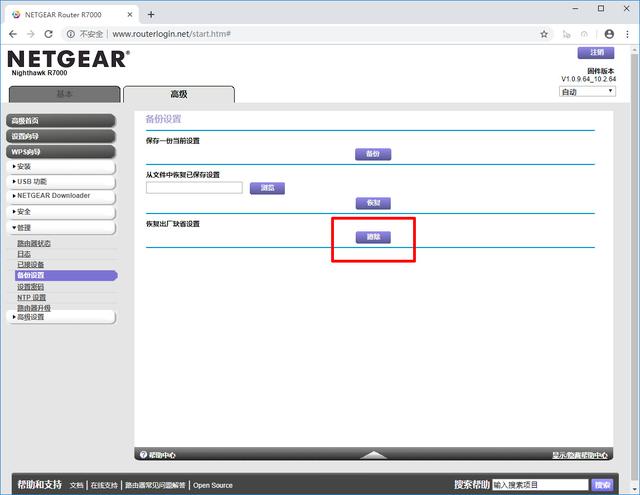Click the Nighthawk R7000 model text

click(39, 73)
